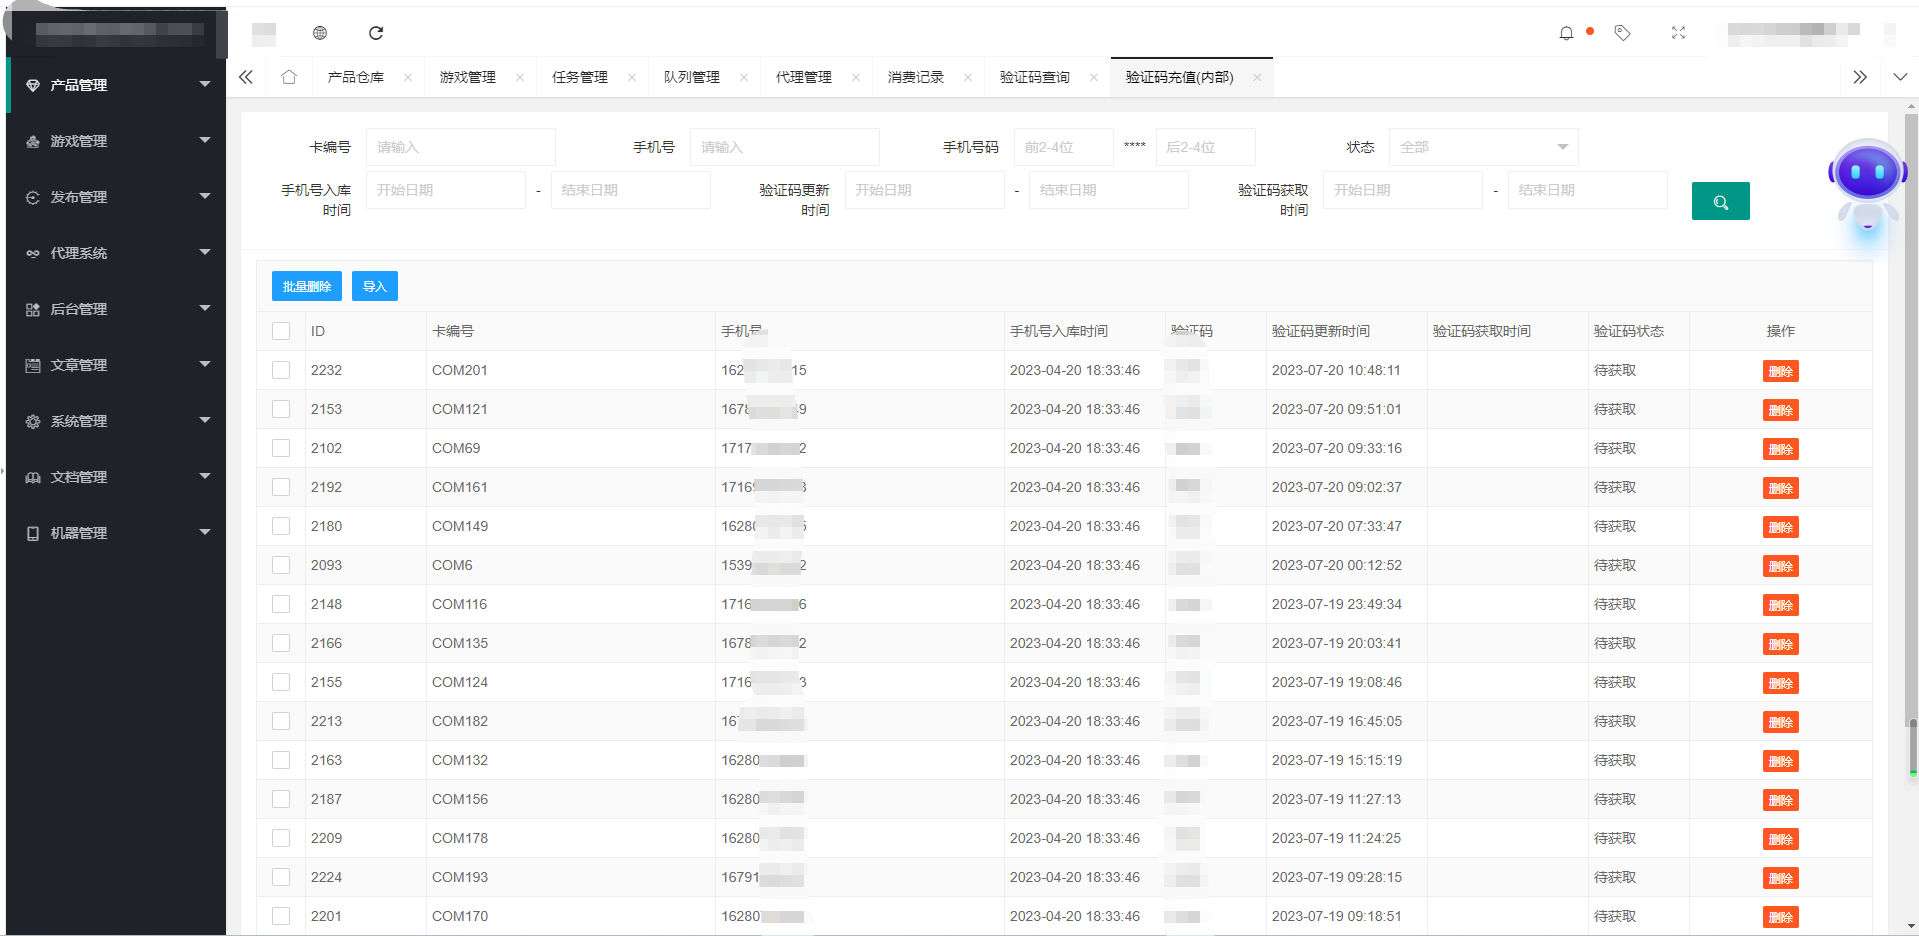Check the row with ID 2192
Screen dimensions: 1919x936
pos(281,487)
